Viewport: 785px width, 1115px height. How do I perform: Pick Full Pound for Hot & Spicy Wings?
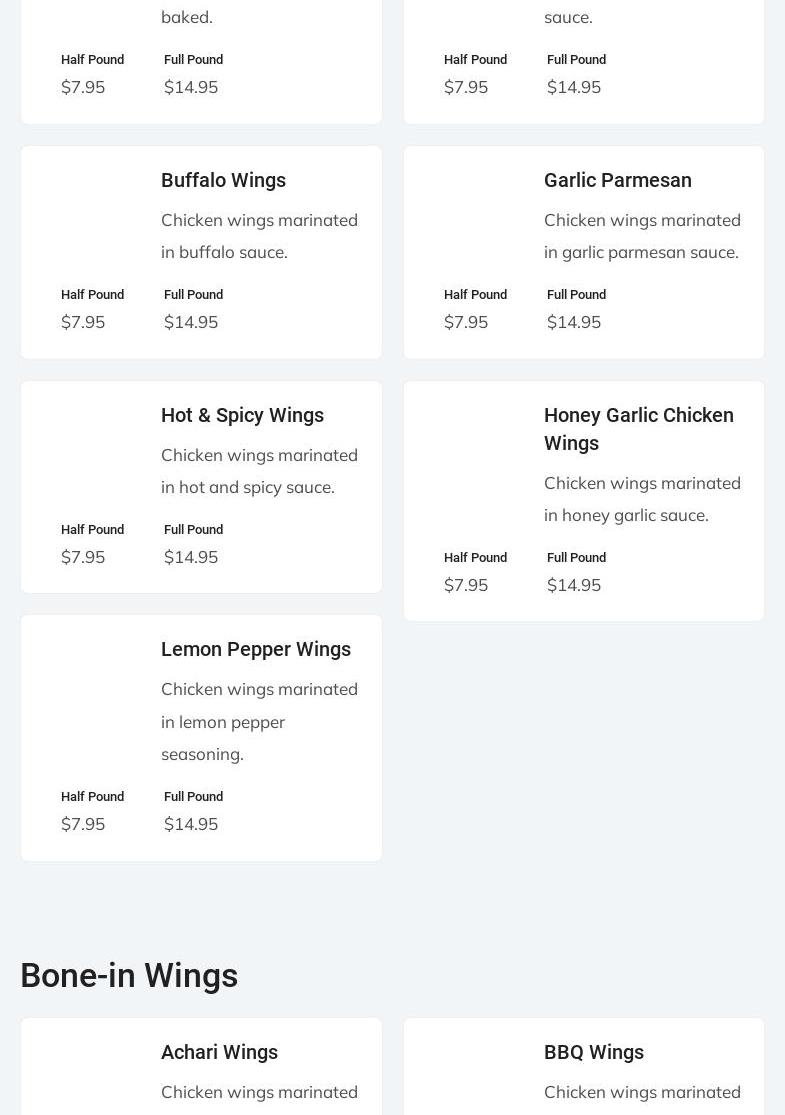click(x=191, y=556)
